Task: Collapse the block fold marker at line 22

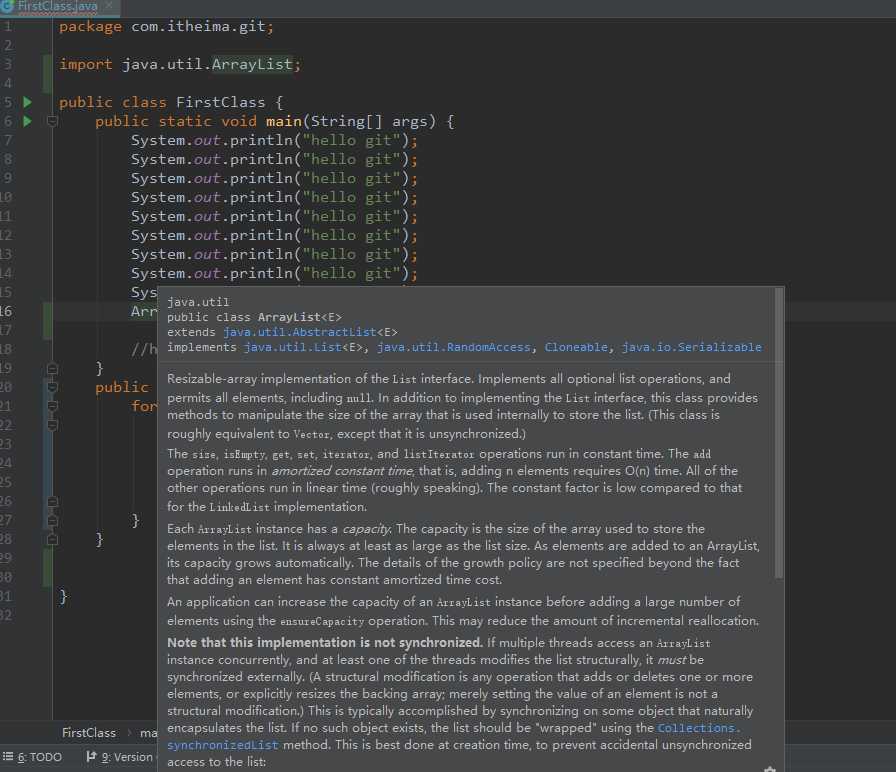Action: coord(52,425)
